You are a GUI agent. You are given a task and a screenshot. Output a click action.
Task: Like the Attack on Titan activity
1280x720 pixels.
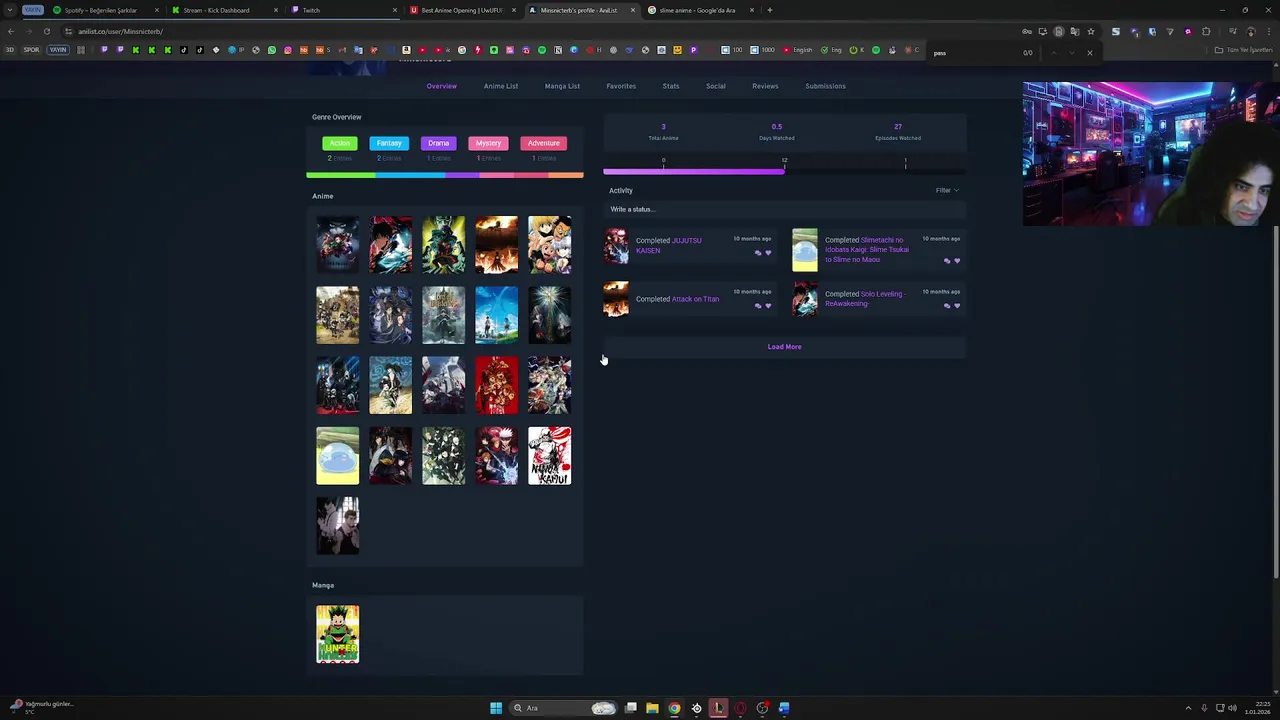[768, 306]
